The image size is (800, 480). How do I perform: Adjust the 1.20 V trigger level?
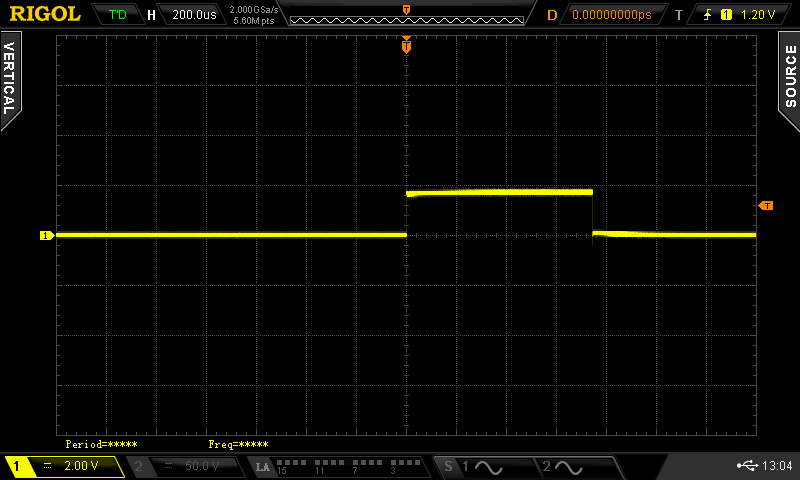point(756,15)
